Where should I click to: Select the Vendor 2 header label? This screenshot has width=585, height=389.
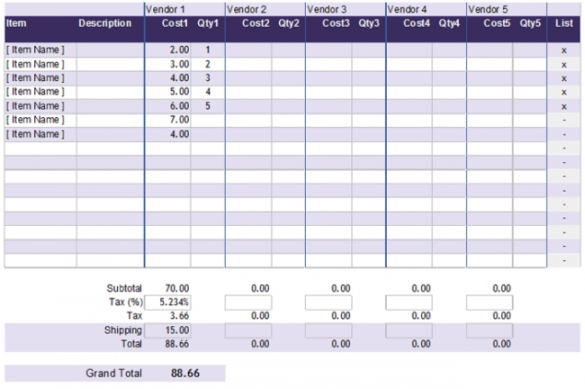(x=246, y=9)
